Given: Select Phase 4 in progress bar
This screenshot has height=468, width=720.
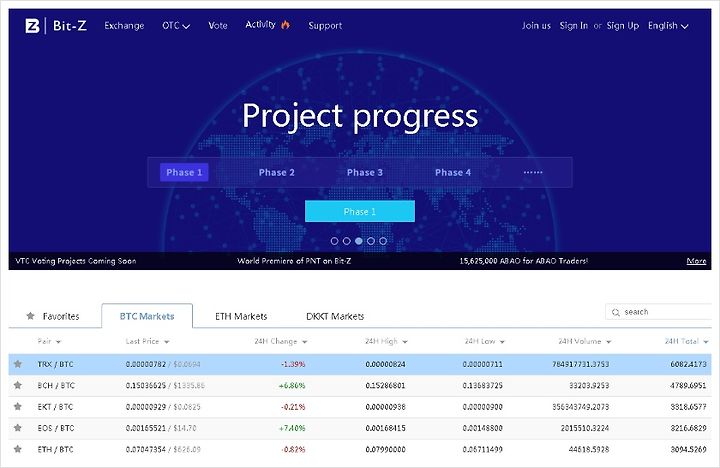Looking at the screenshot, I should coord(453,172).
